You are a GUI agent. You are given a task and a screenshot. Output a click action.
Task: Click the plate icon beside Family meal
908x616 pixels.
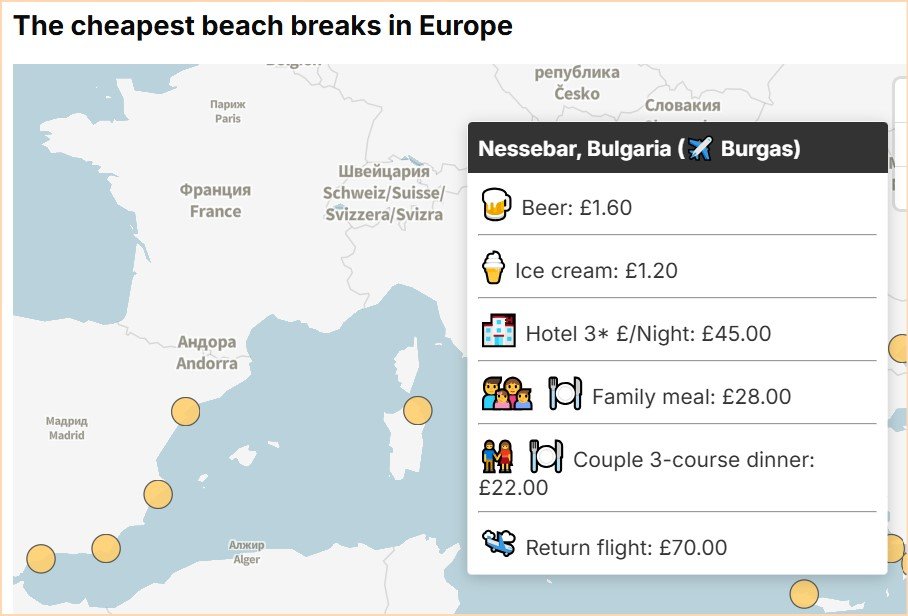(565, 393)
